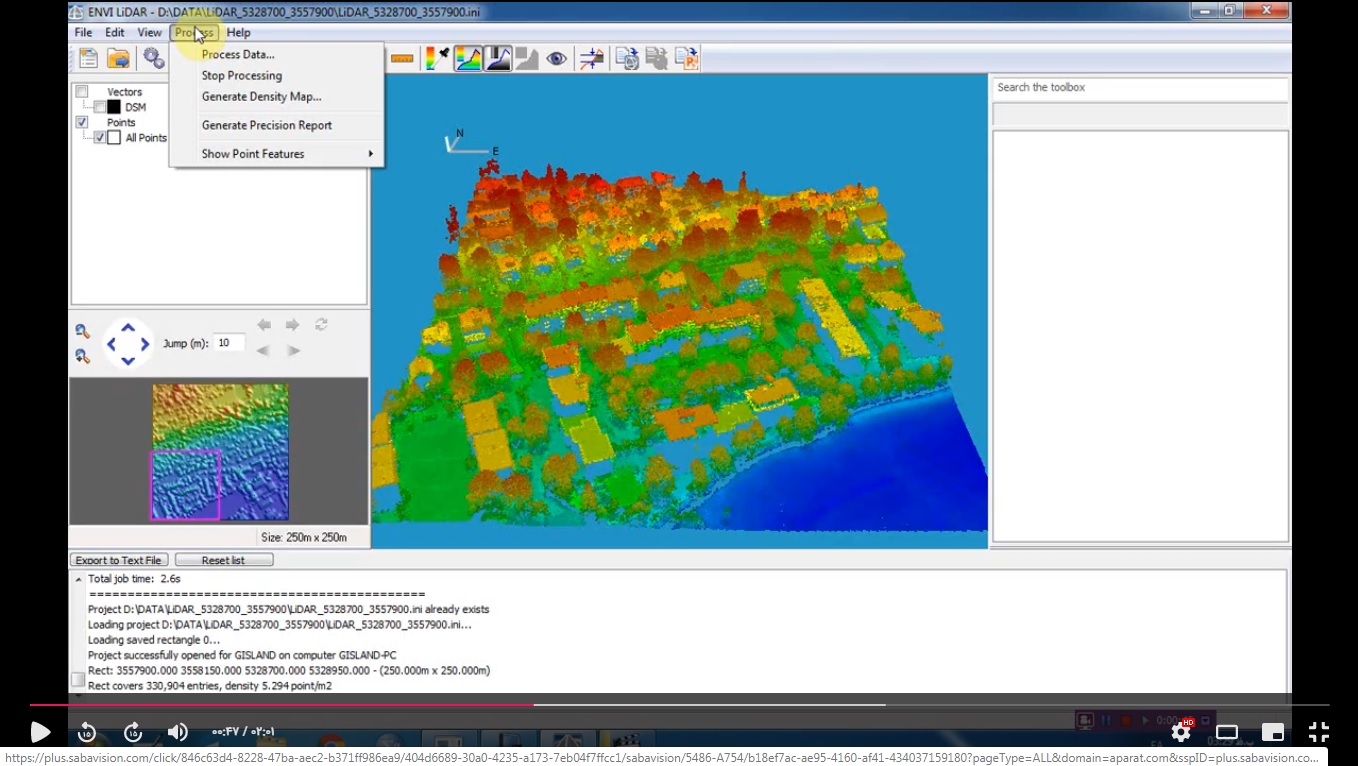Exit fullscreen video mode
This screenshot has width=1358, height=766.
tap(1319, 732)
